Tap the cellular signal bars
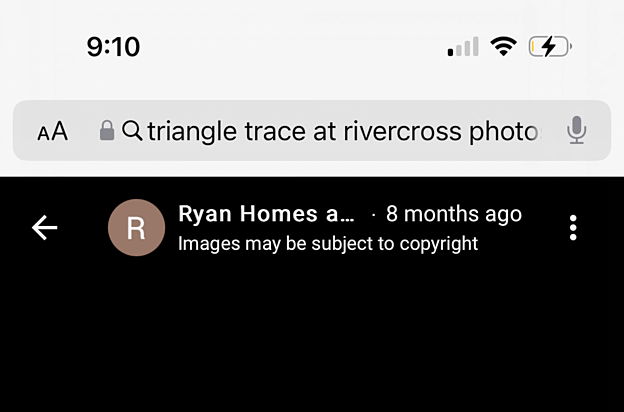 coord(463,47)
